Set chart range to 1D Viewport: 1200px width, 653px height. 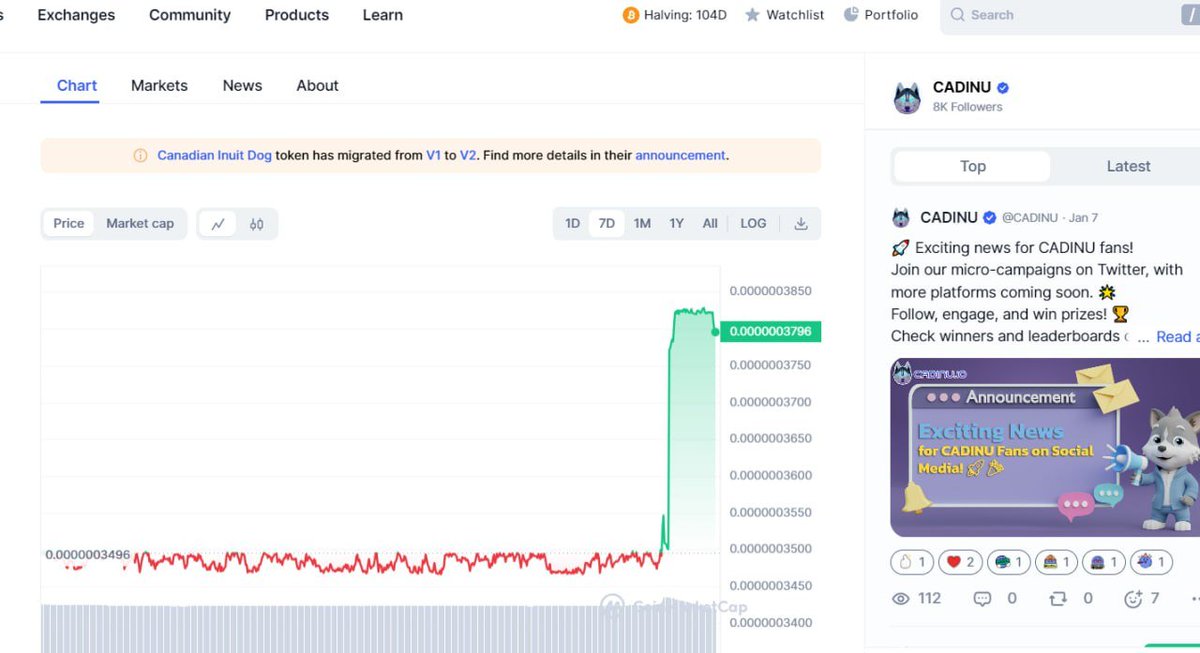click(x=572, y=223)
